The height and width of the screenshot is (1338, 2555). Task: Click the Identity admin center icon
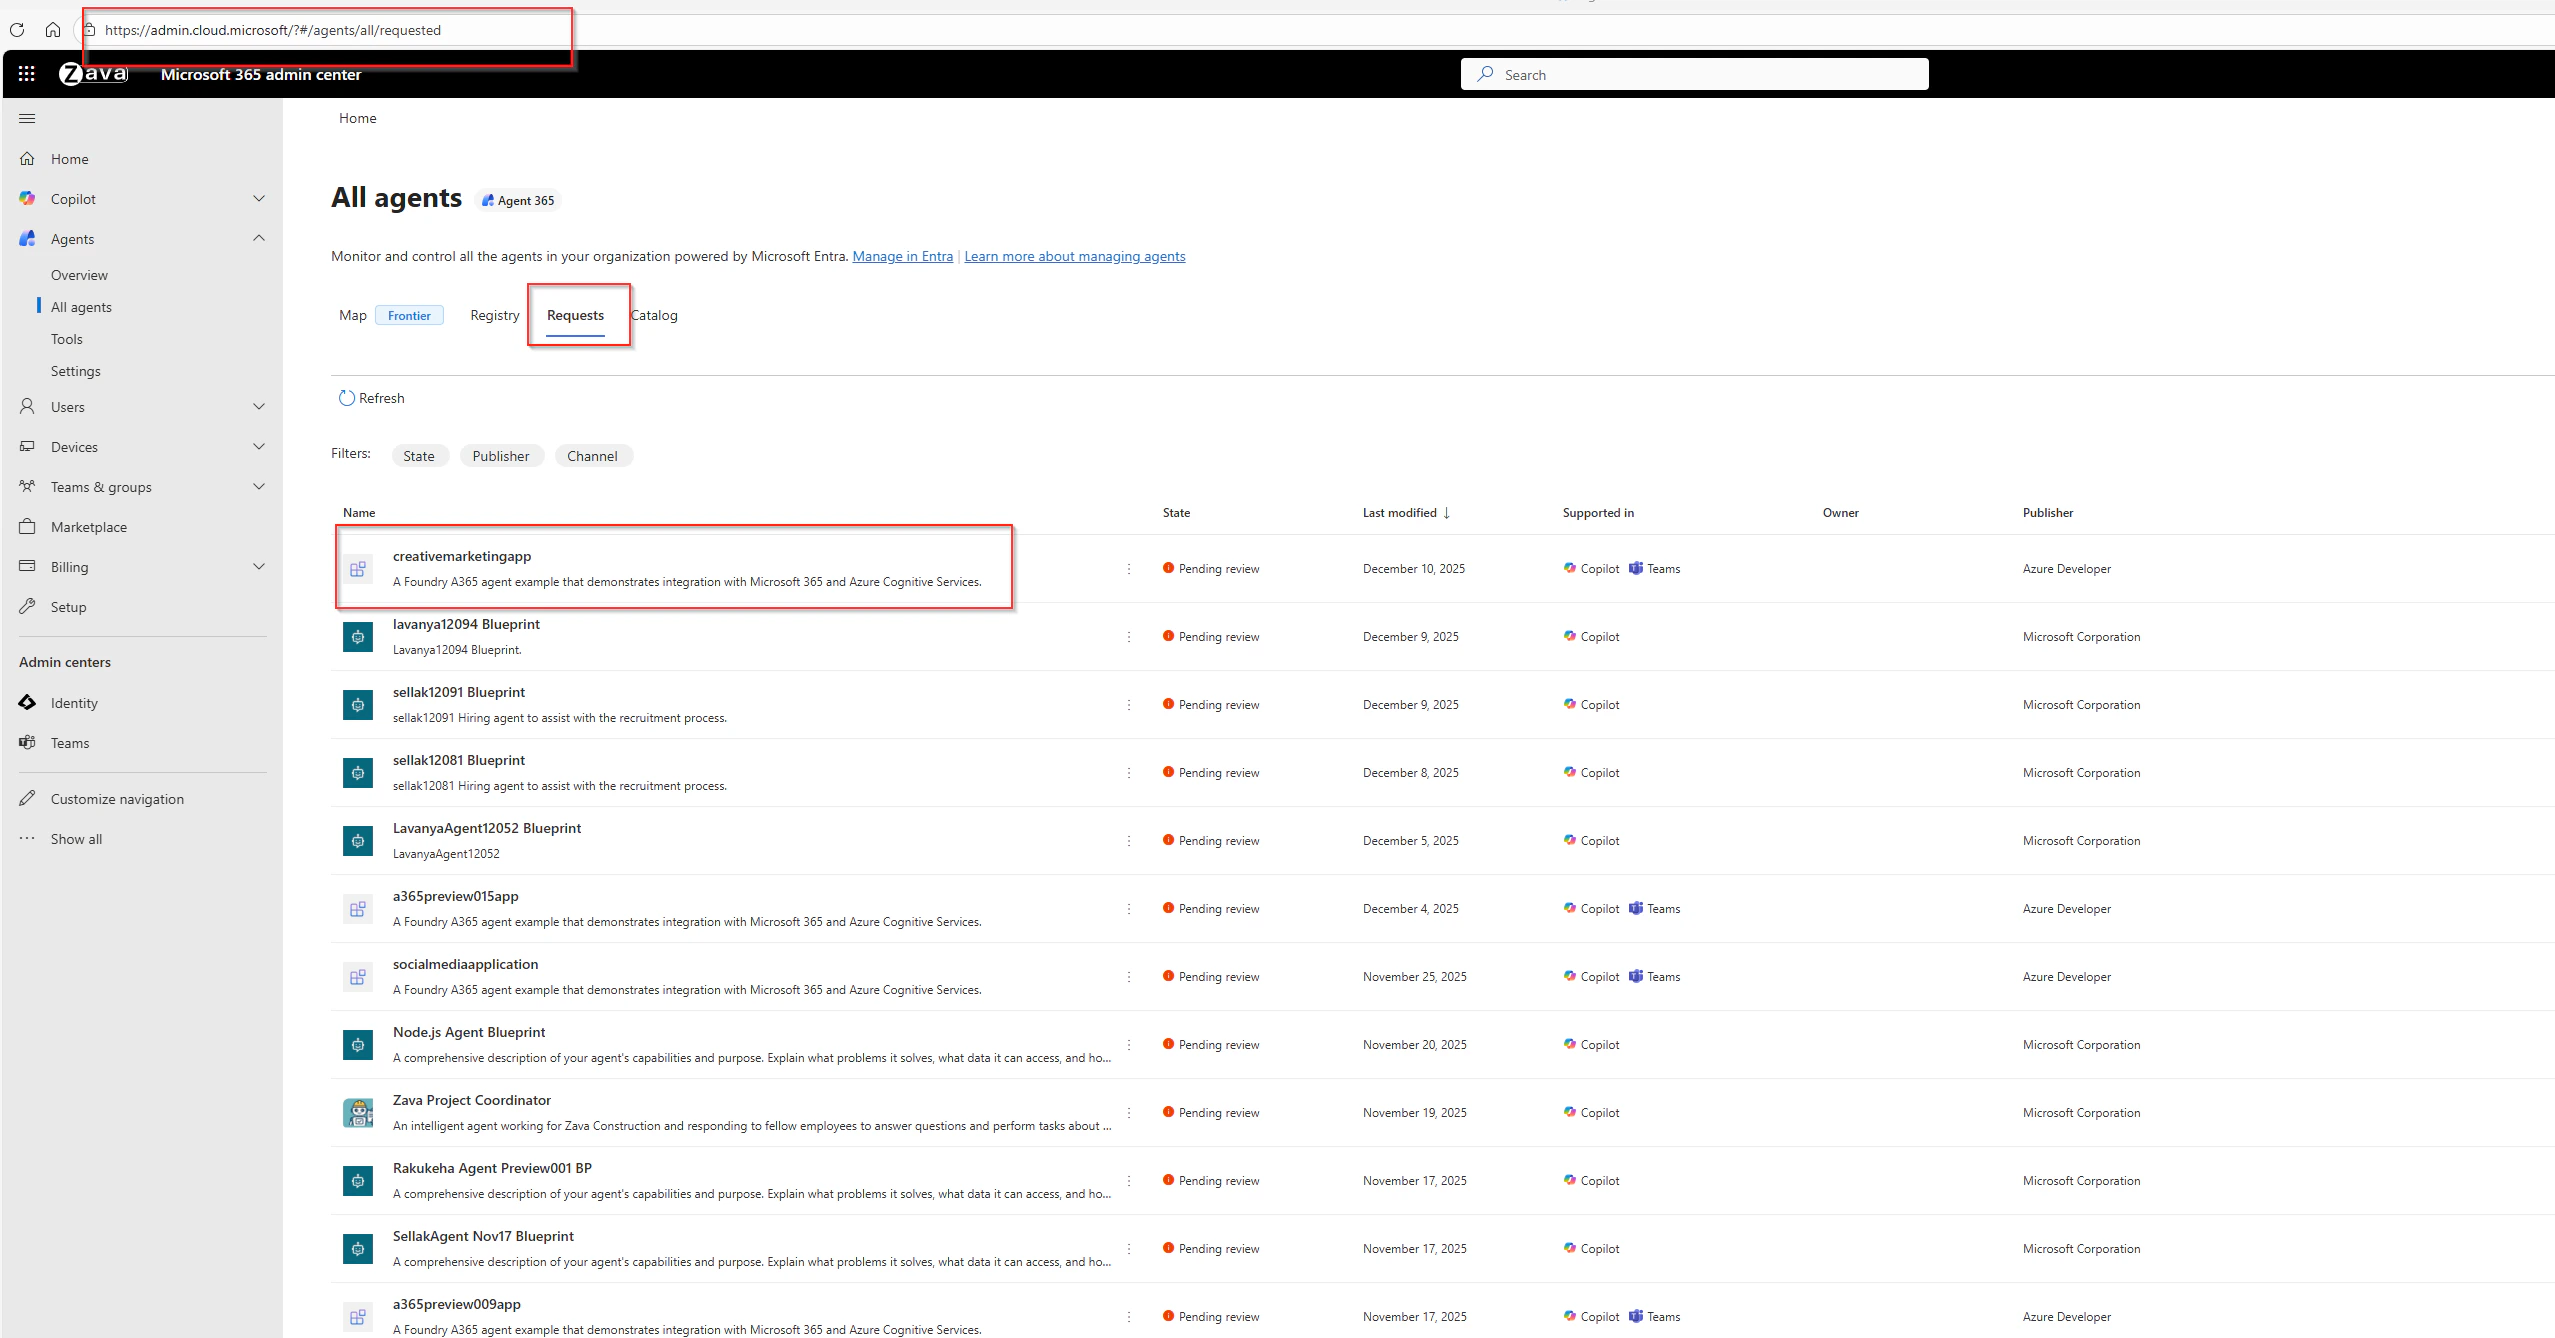pos(27,703)
